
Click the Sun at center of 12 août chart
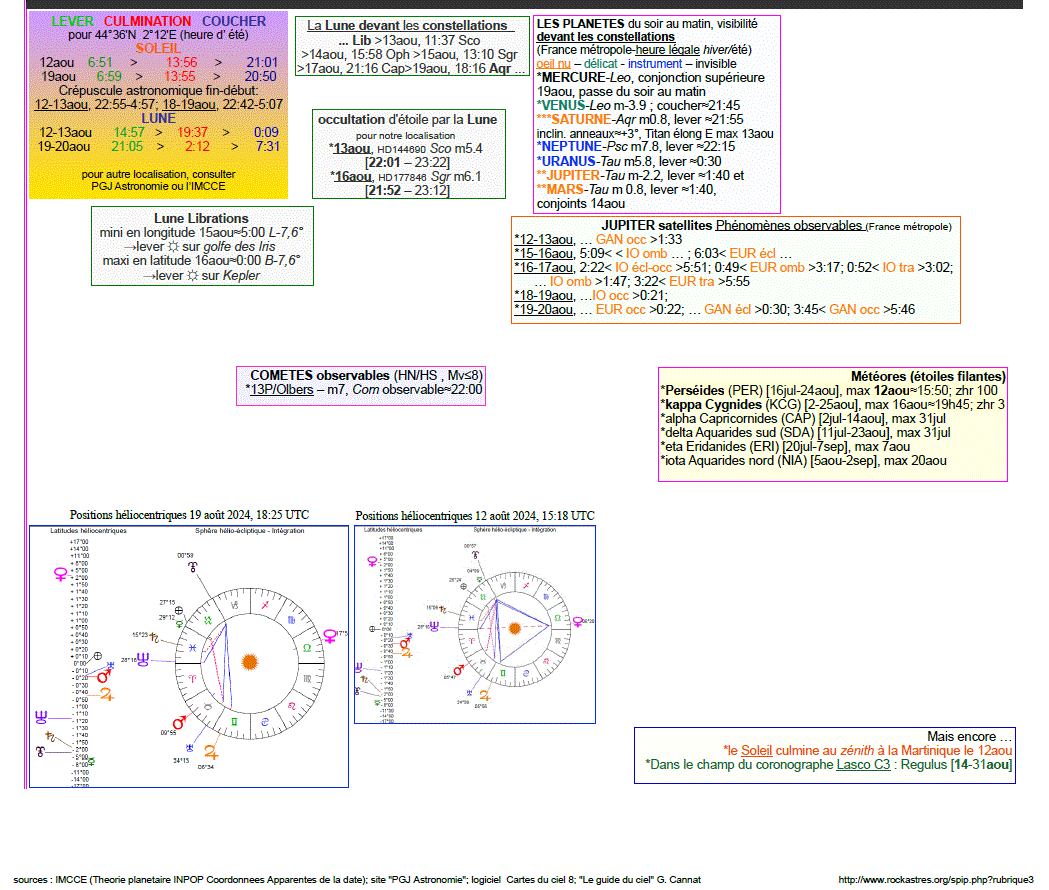(514, 628)
